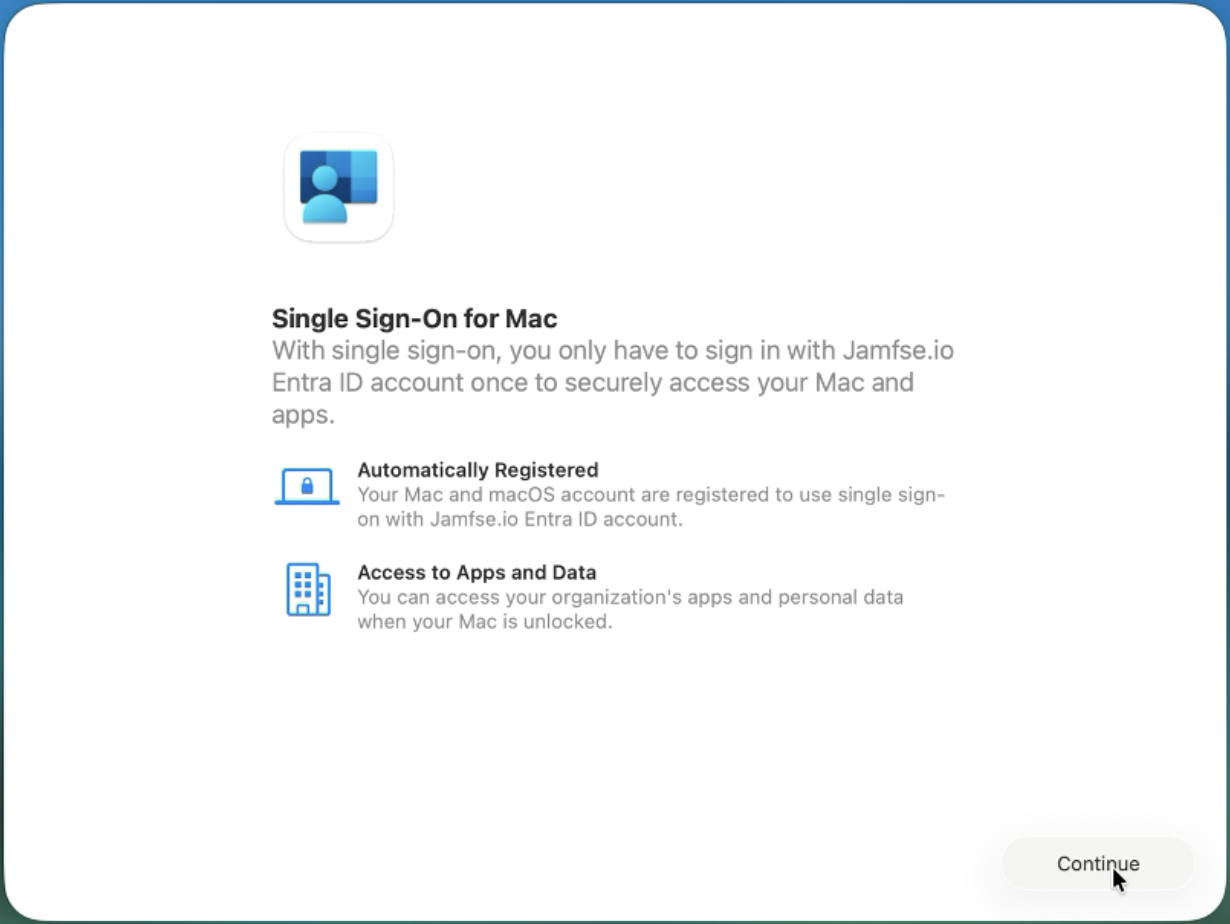The height and width of the screenshot is (924, 1230).
Task: Click the Company Portal app icon
Action: point(339,187)
